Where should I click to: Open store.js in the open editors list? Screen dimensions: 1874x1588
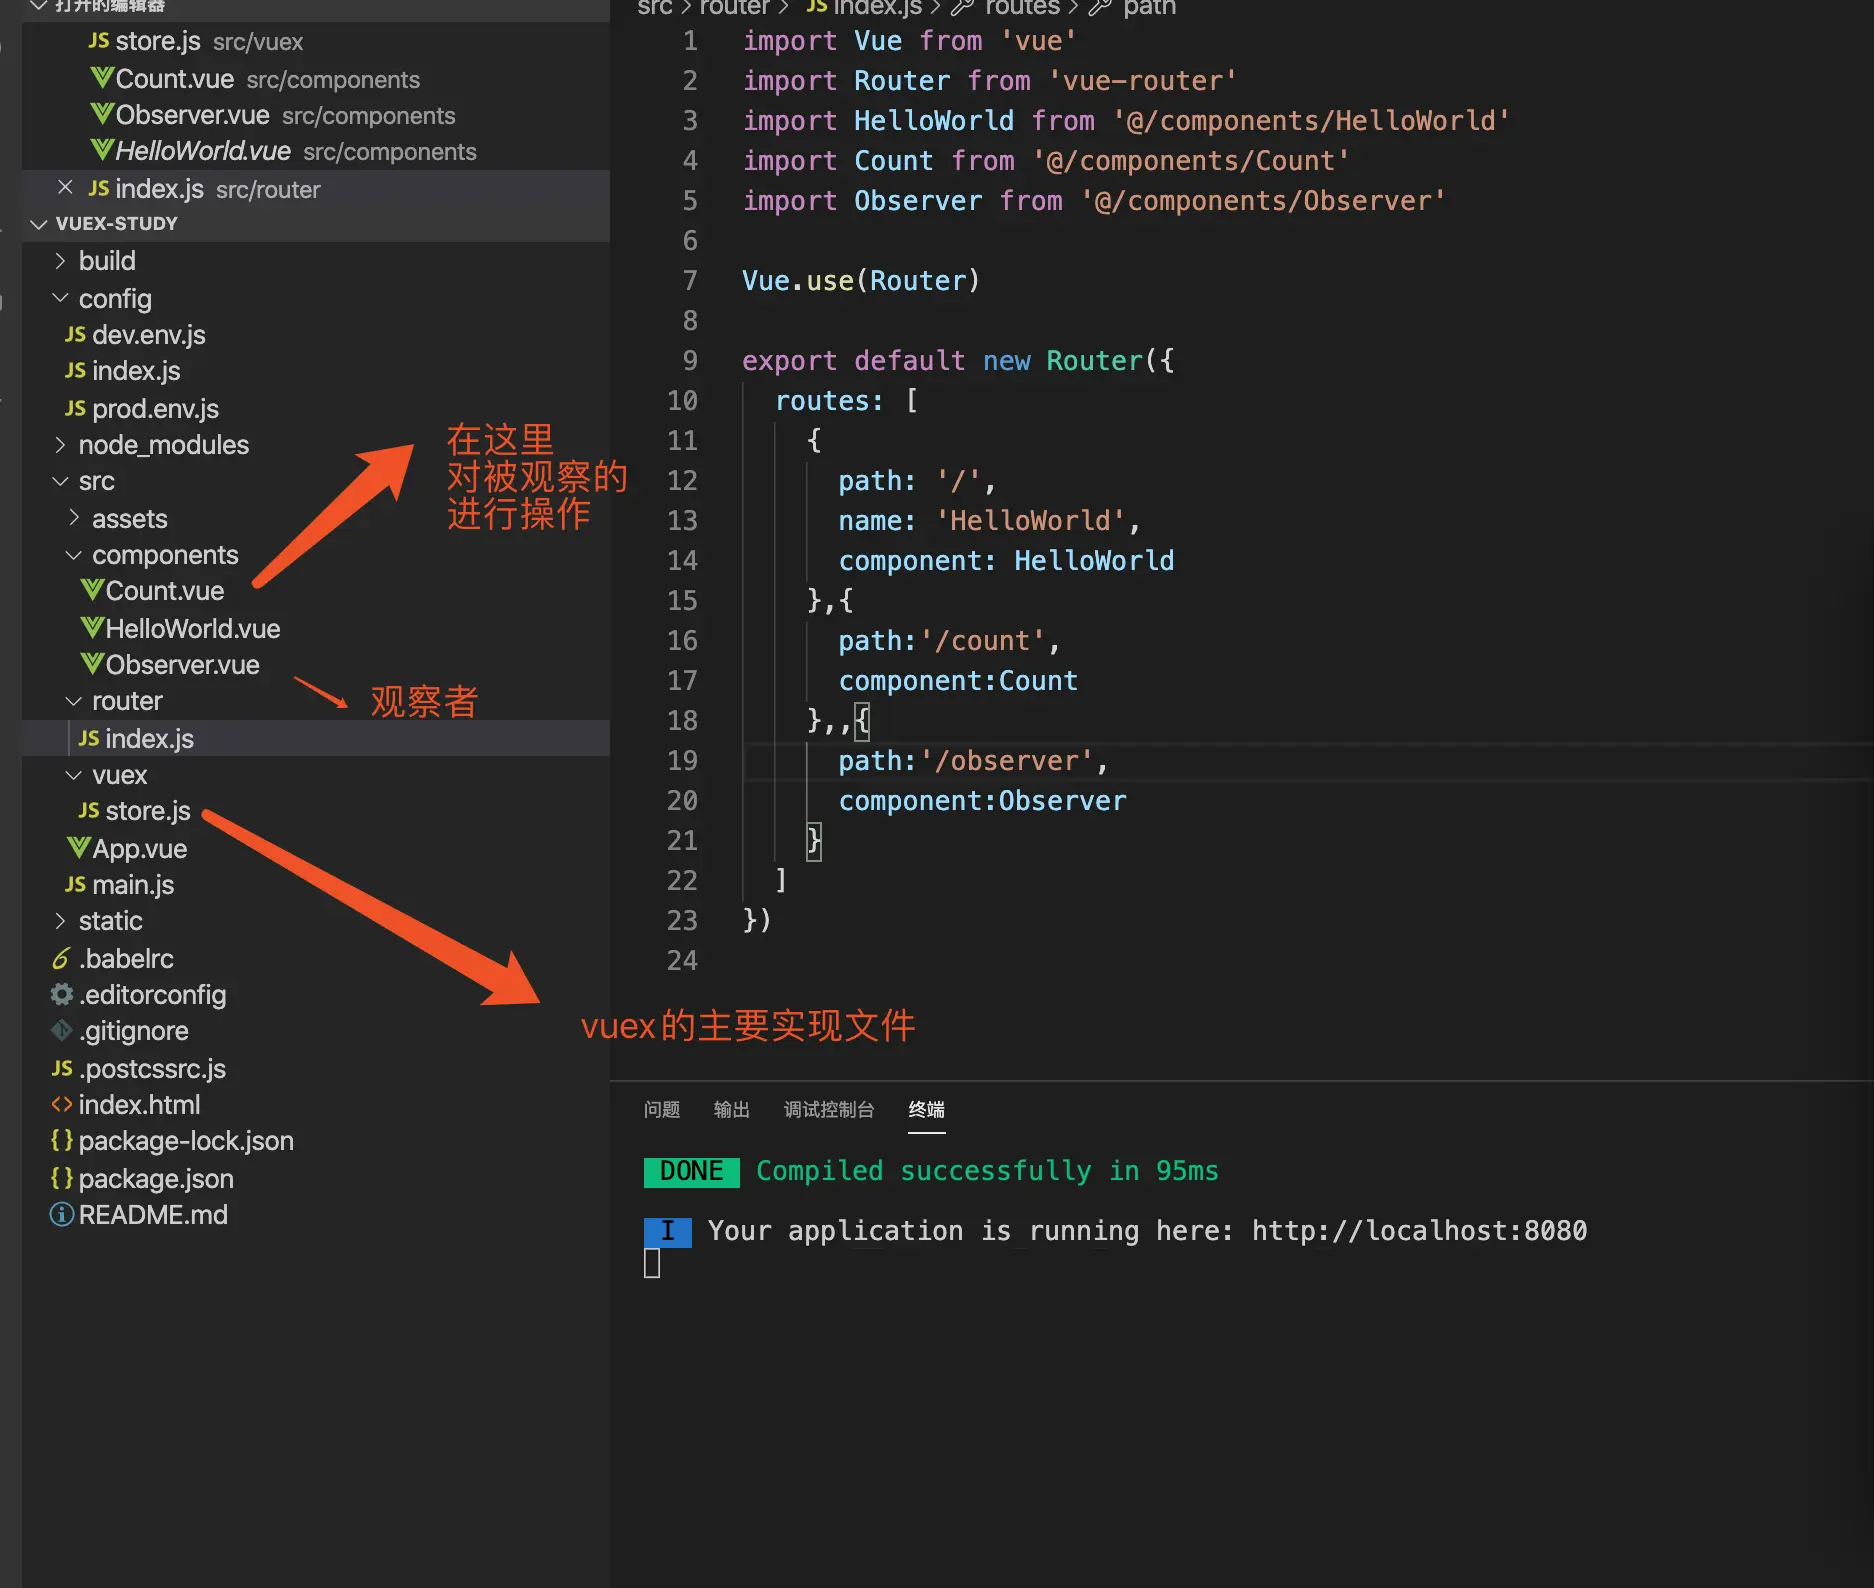point(158,42)
